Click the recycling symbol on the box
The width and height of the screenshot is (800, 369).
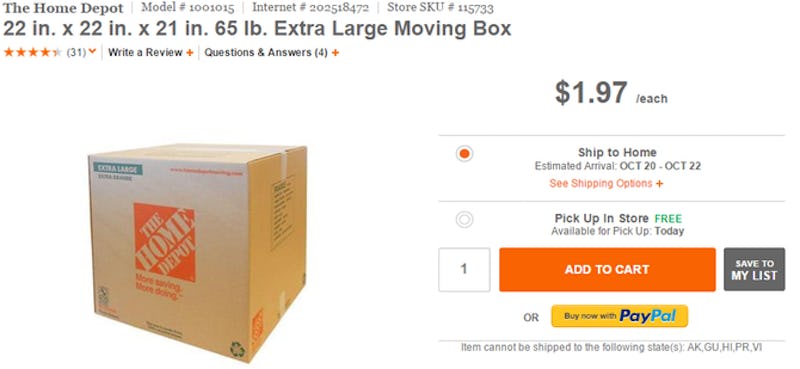coord(237,349)
